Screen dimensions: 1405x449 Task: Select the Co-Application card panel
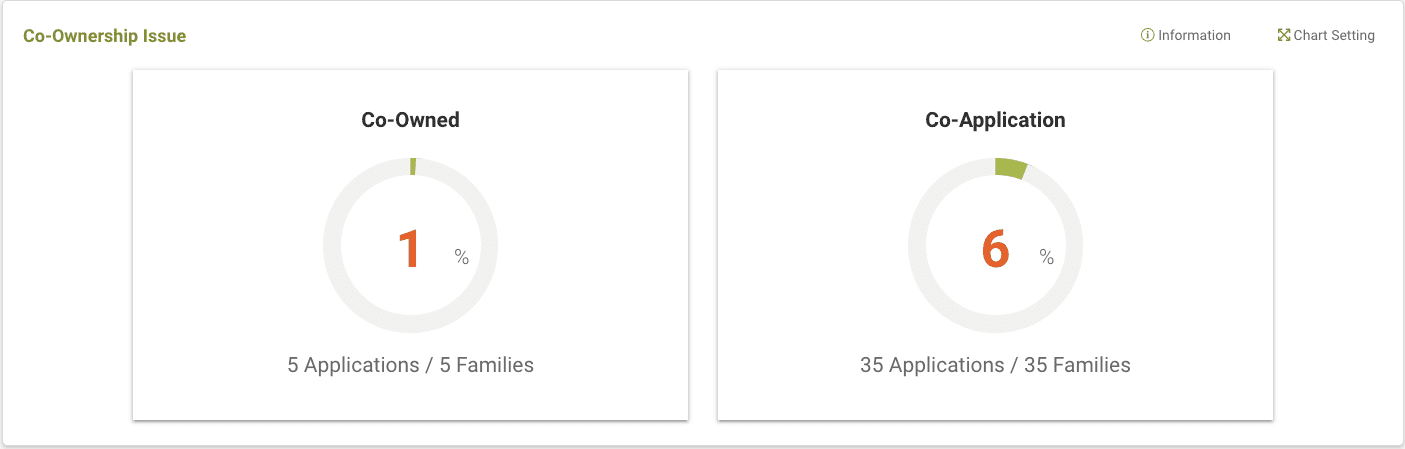[x=995, y=245]
